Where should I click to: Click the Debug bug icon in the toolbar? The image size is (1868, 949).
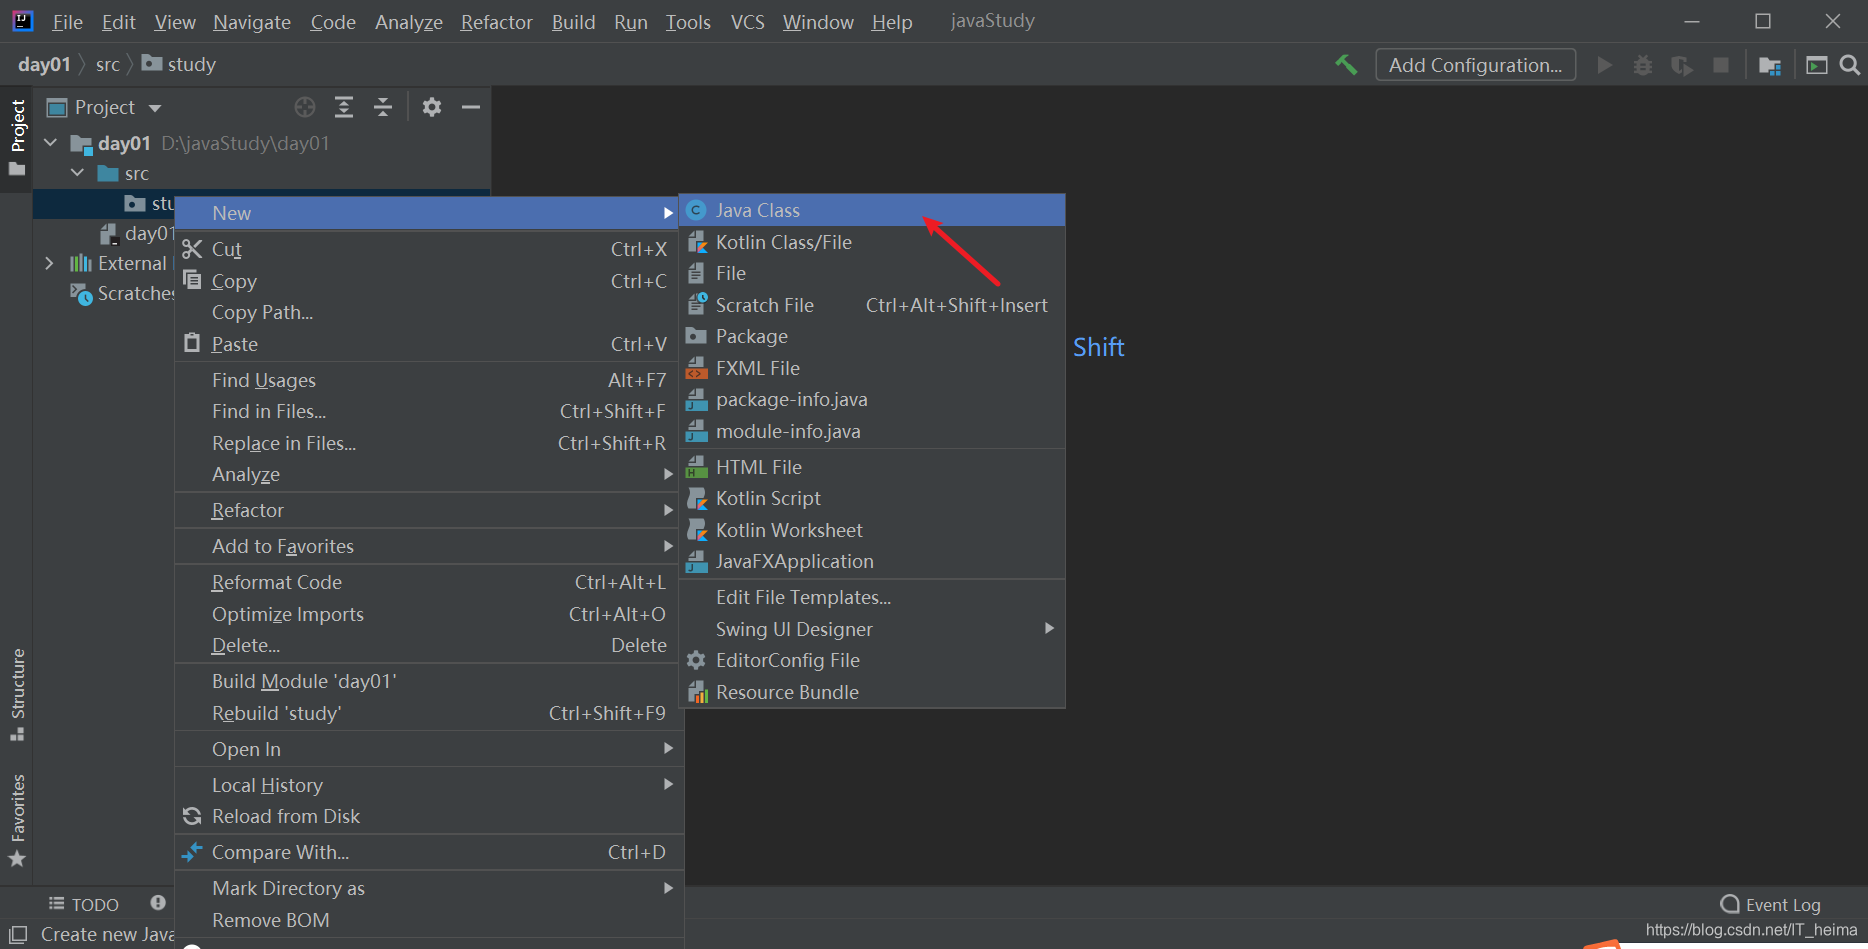pyautogui.click(x=1643, y=65)
